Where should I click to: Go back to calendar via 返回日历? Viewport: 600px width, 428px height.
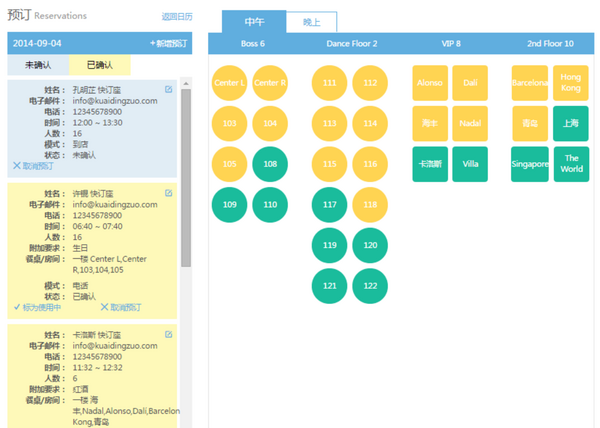(x=177, y=17)
